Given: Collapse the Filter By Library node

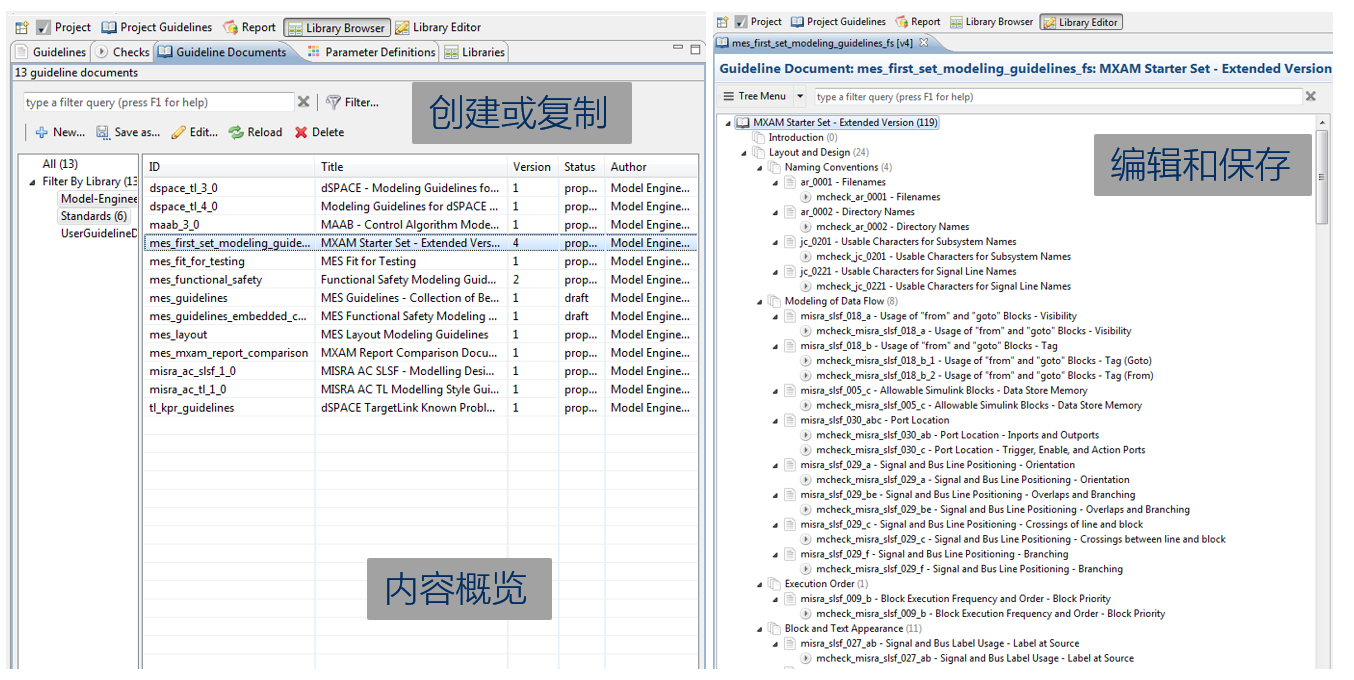Looking at the screenshot, I should pyautogui.click(x=33, y=182).
